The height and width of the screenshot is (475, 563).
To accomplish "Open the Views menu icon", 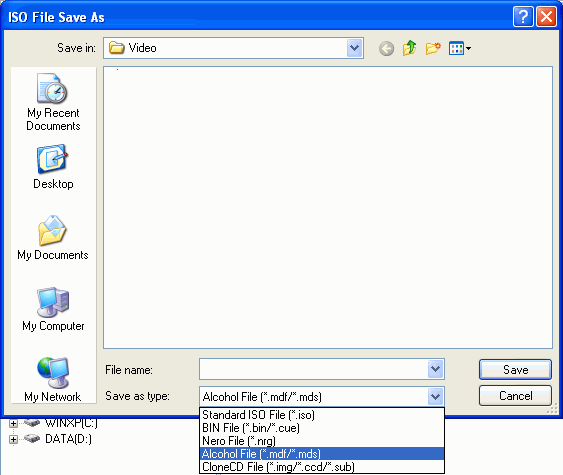I will coord(460,48).
